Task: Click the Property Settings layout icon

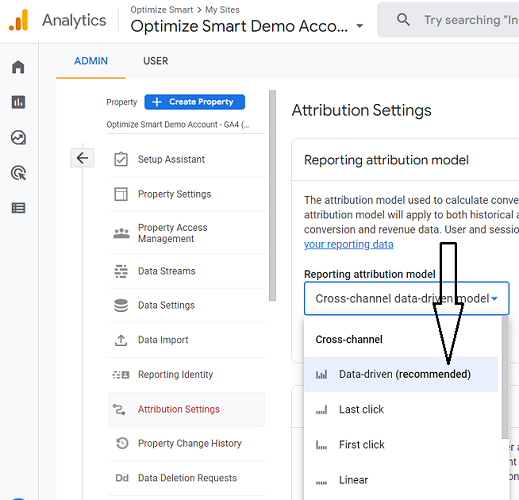Action: (121, 194)
